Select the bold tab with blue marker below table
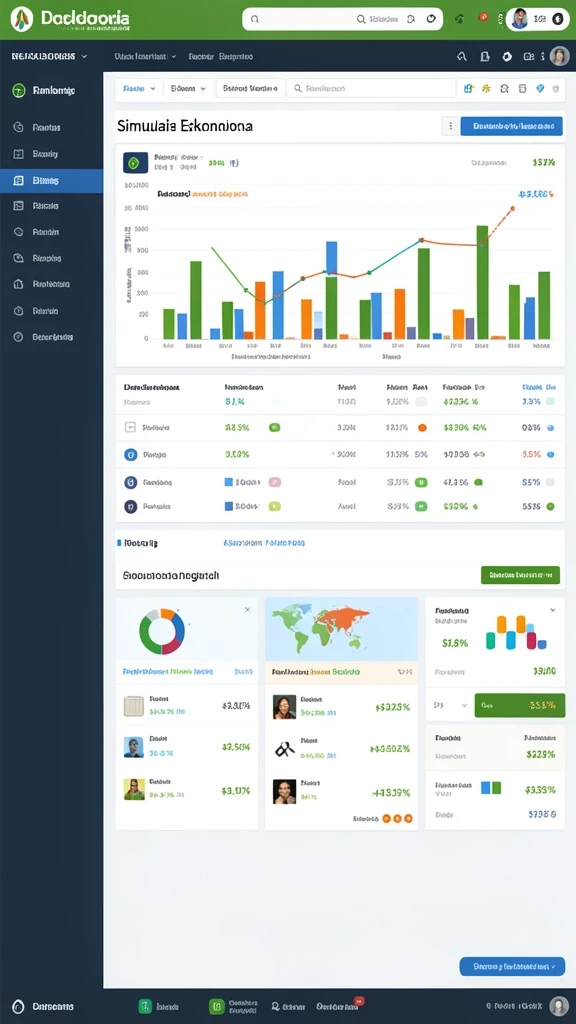 click(x=140, y=543)
